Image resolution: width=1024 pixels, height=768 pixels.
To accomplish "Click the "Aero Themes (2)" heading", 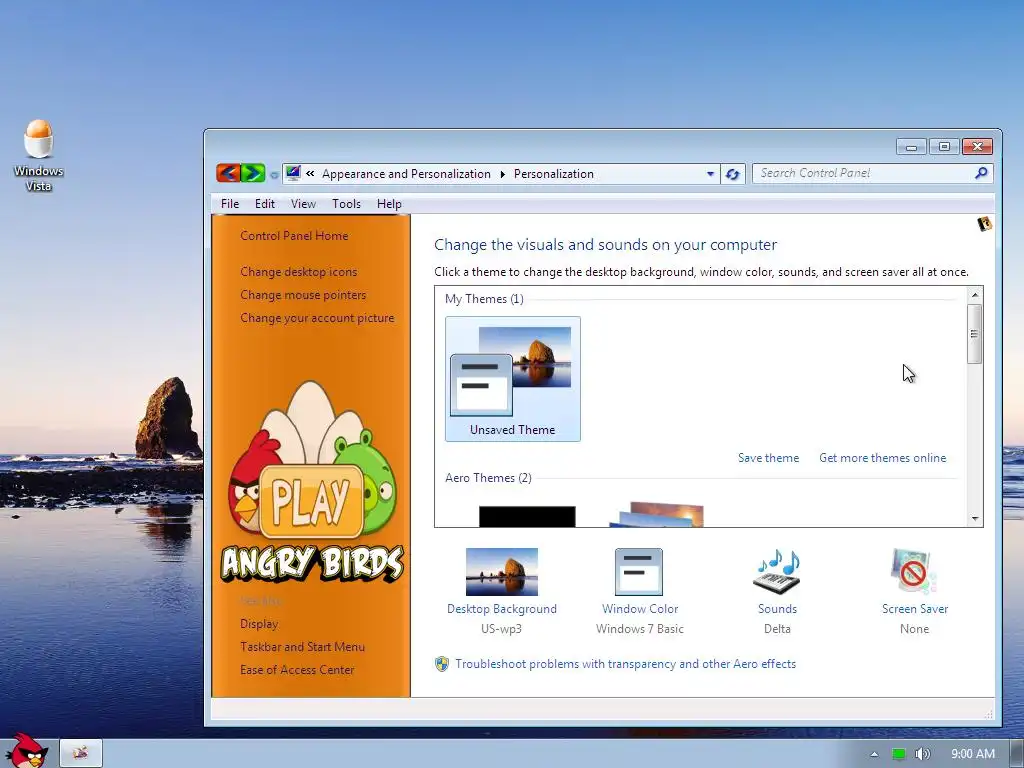I will (488, 478).
